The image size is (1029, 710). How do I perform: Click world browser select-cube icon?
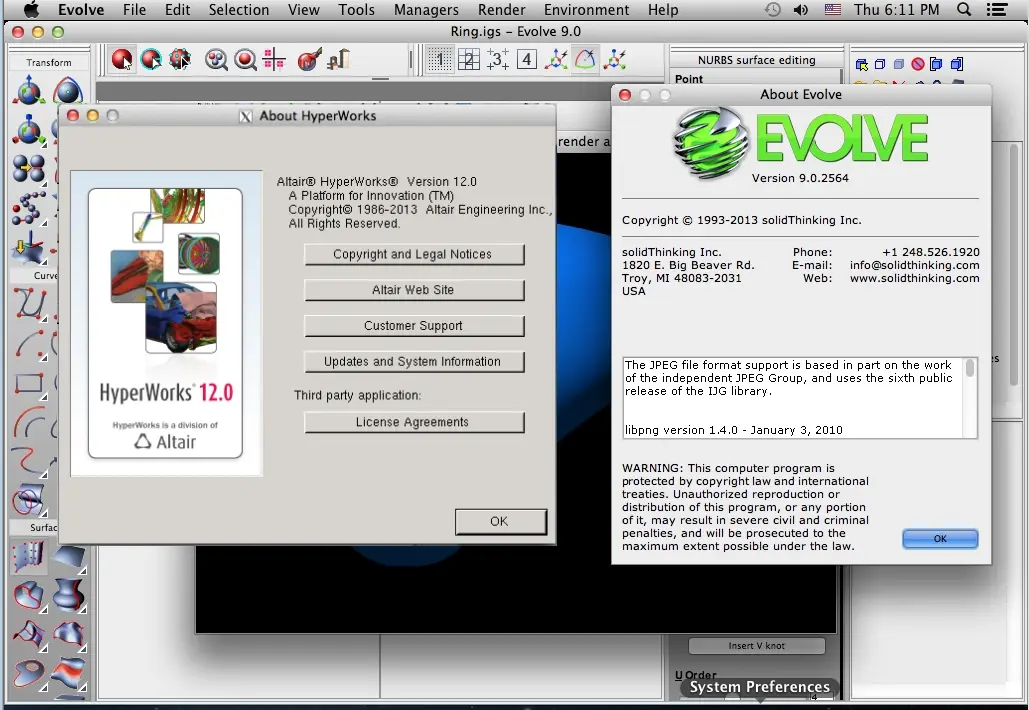click(x=862, y=64)
